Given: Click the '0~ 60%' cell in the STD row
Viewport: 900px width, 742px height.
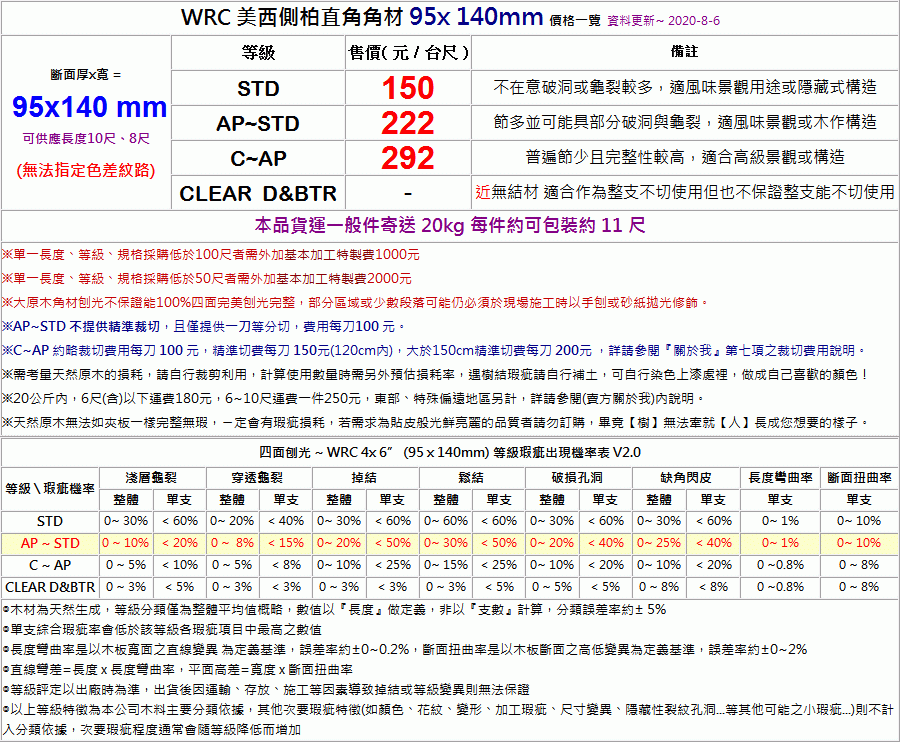Looking at the screenshot, I should pyautogui.click(x=445, y=521).
